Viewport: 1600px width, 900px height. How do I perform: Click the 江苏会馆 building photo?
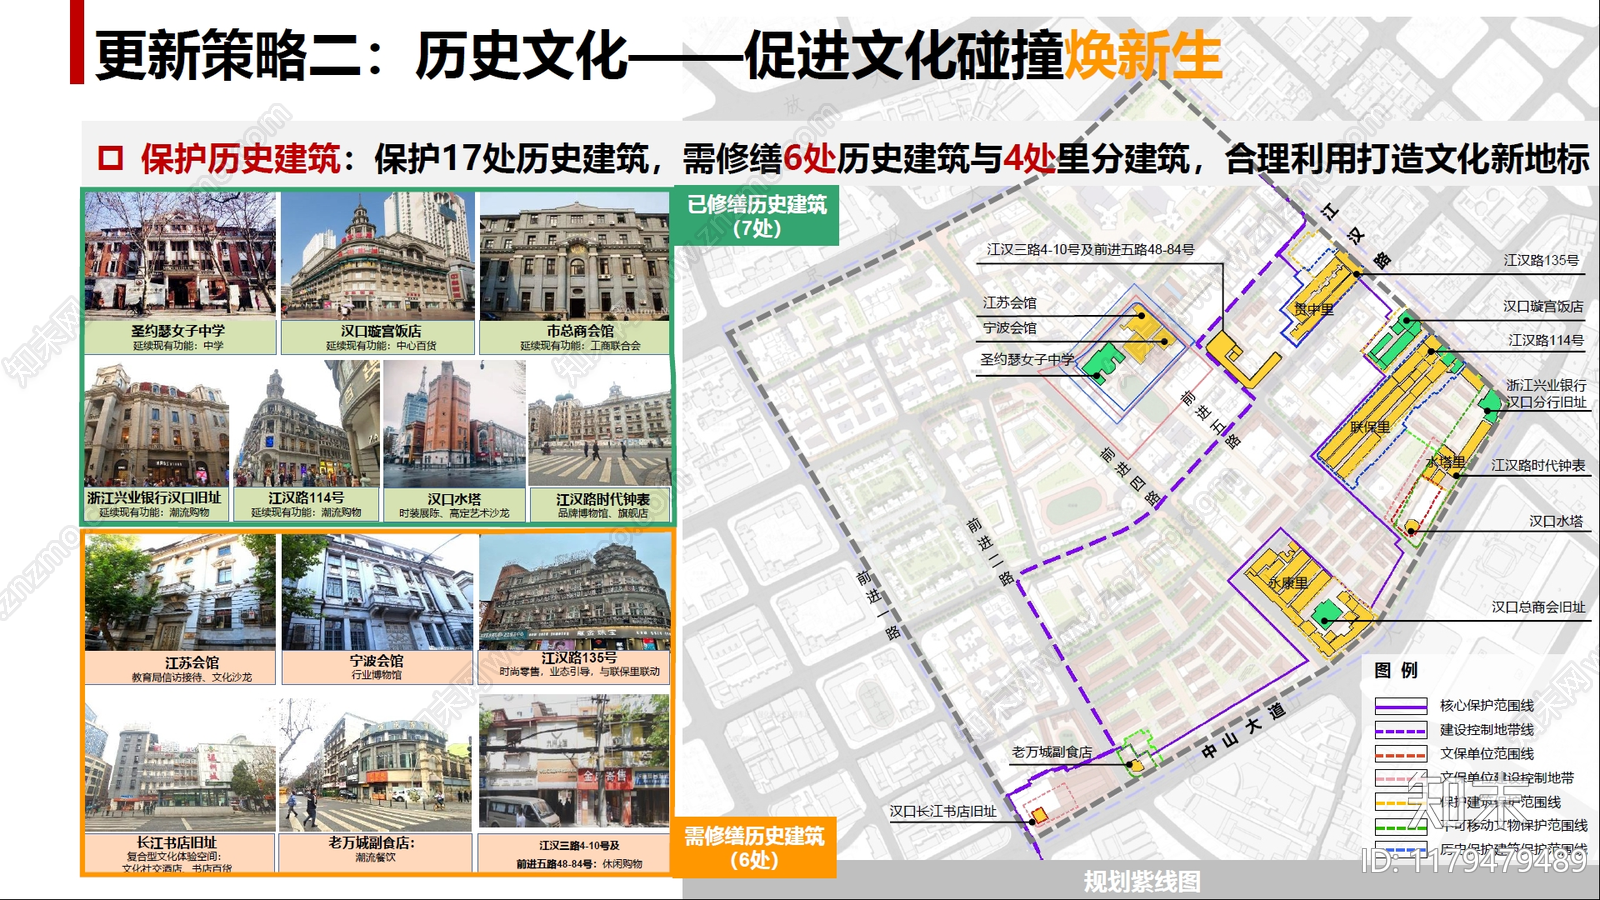coord(180,592)
